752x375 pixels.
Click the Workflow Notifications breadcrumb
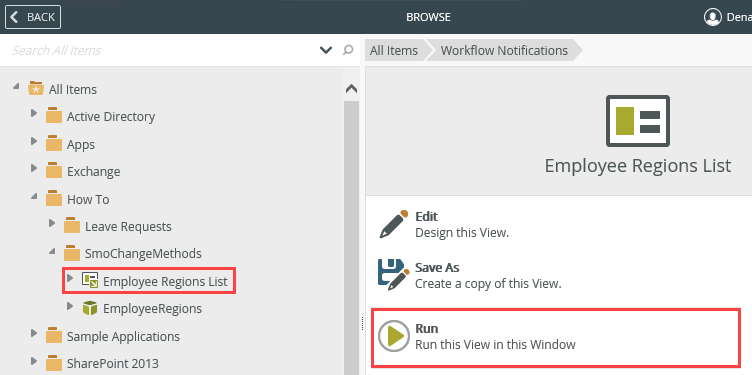tap(504, 50)
